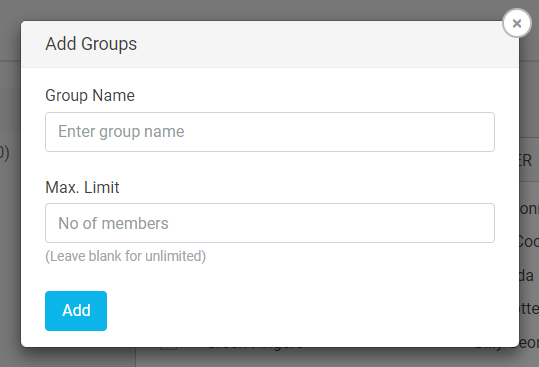Focus the Enter group name field
The height and width of the screenshot is (367, 539).
click(x=270, y=132)
